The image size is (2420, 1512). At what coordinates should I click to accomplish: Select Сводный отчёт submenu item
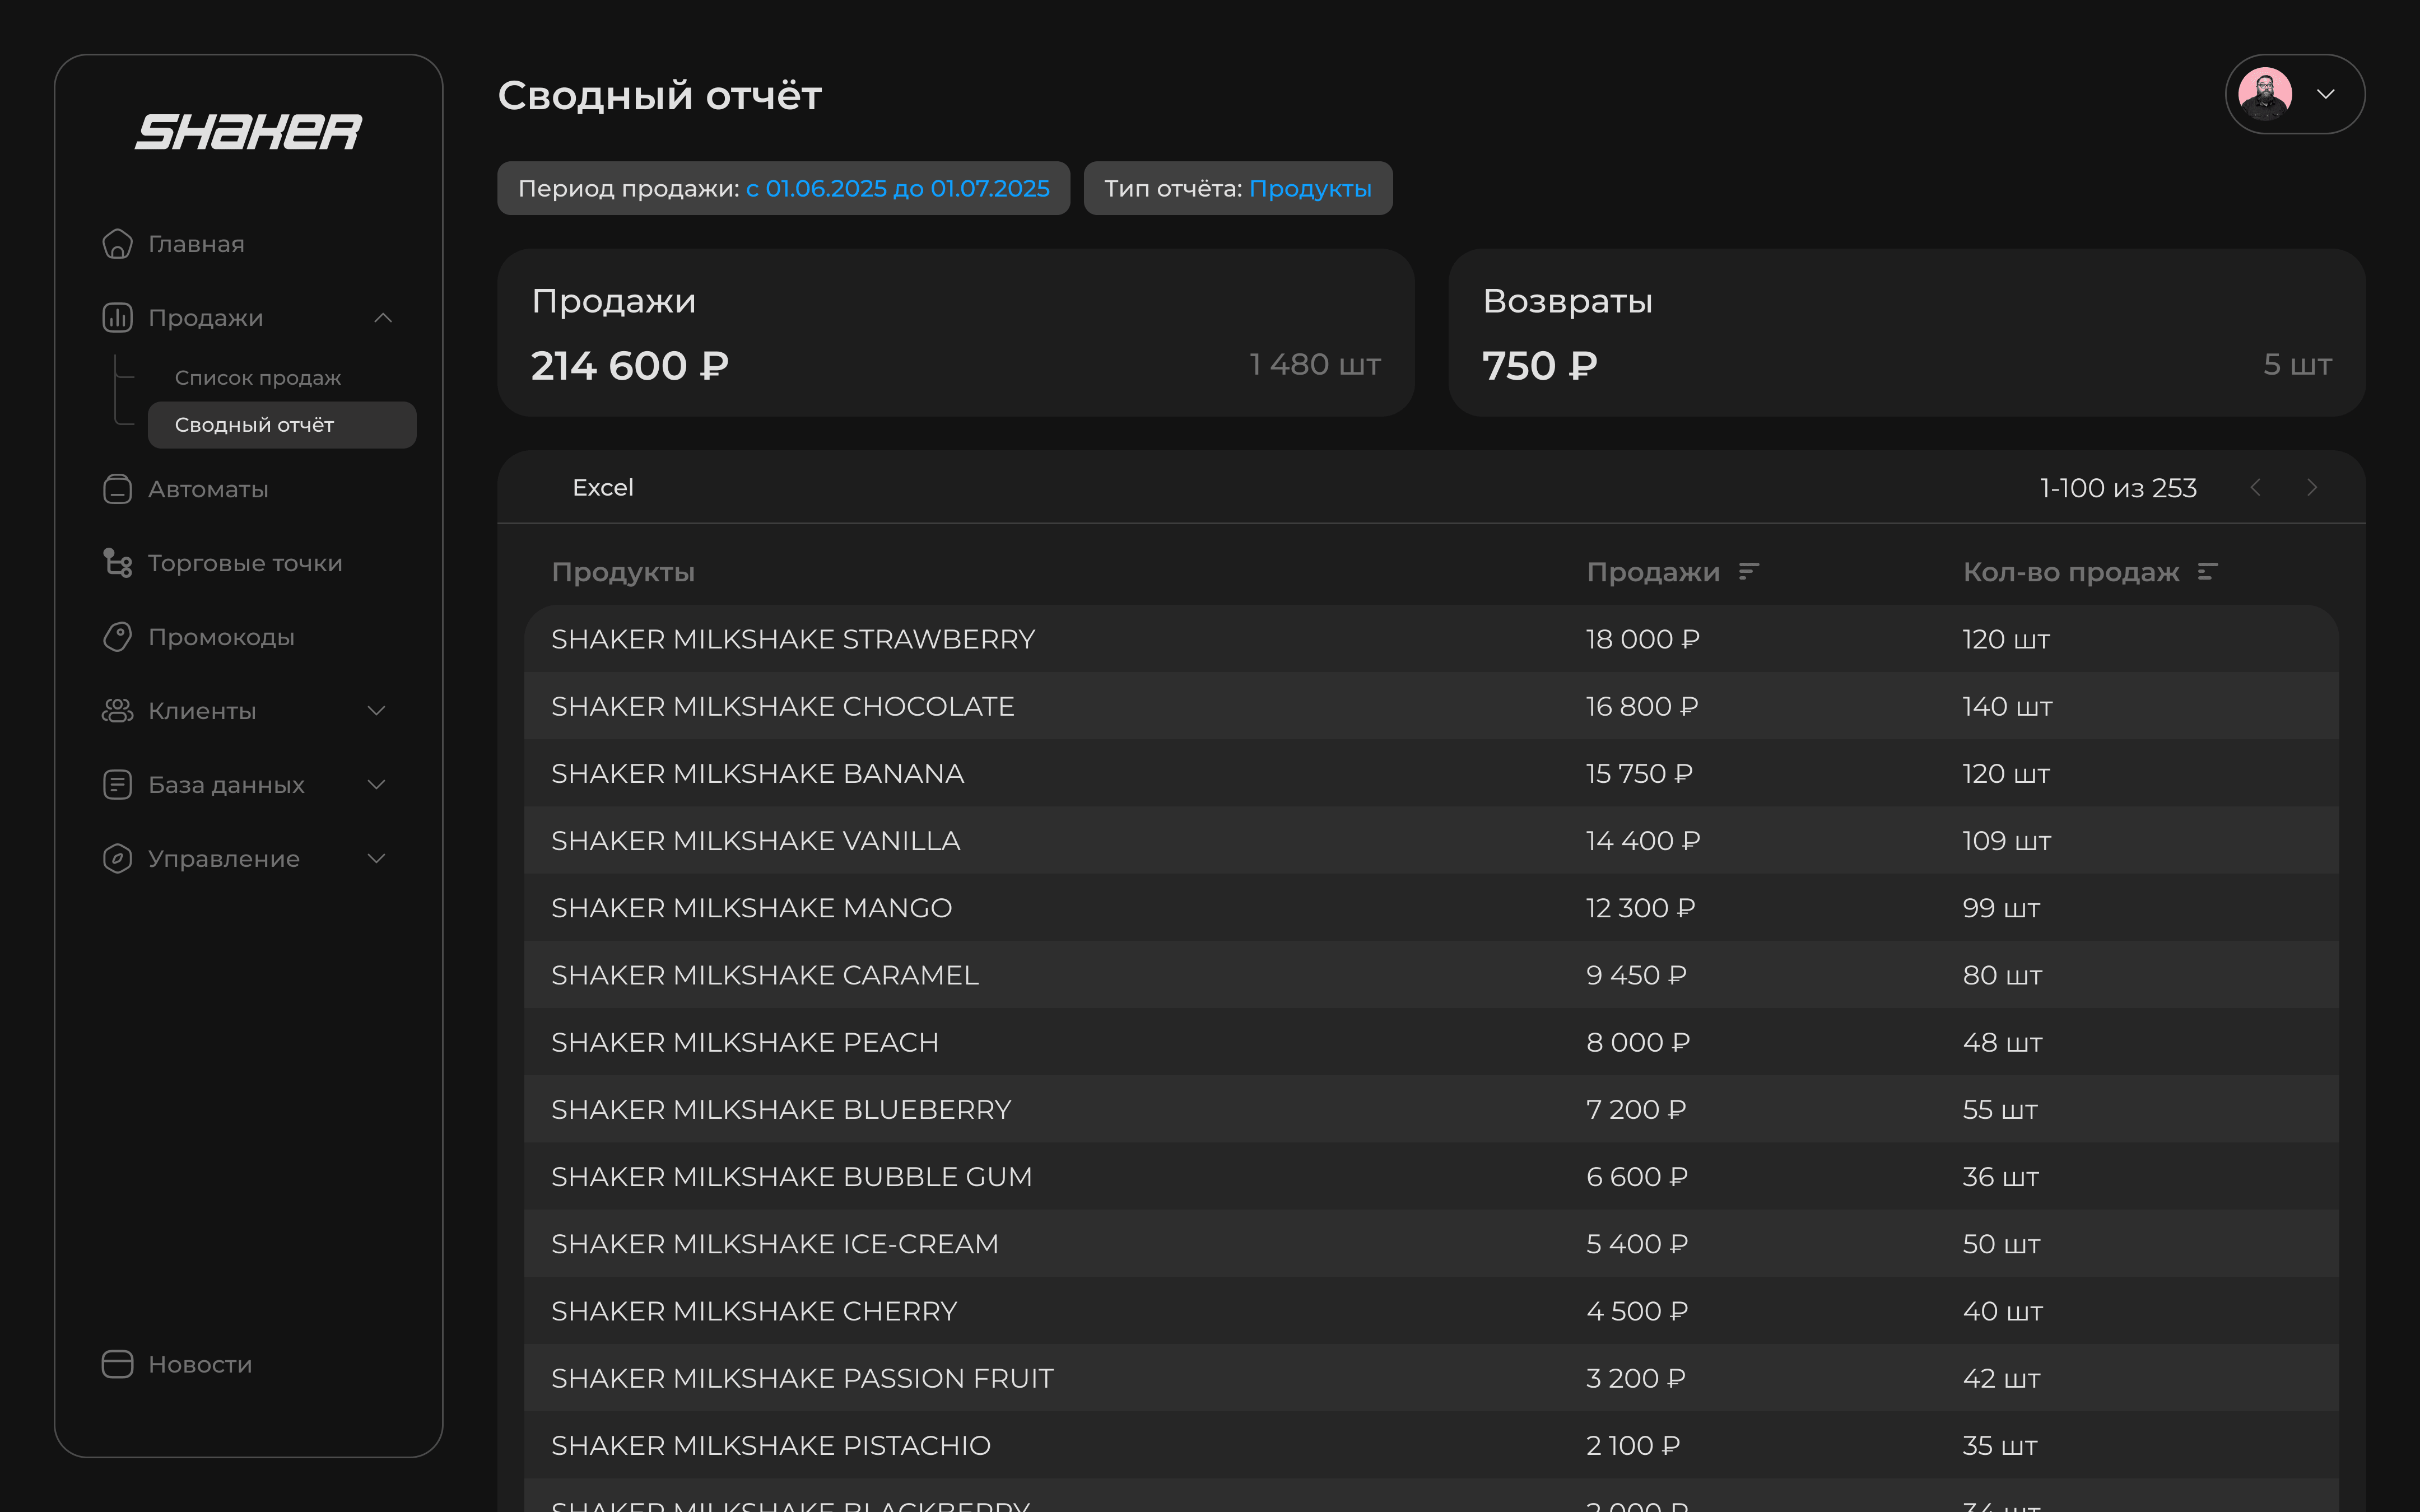coord(281,425)
